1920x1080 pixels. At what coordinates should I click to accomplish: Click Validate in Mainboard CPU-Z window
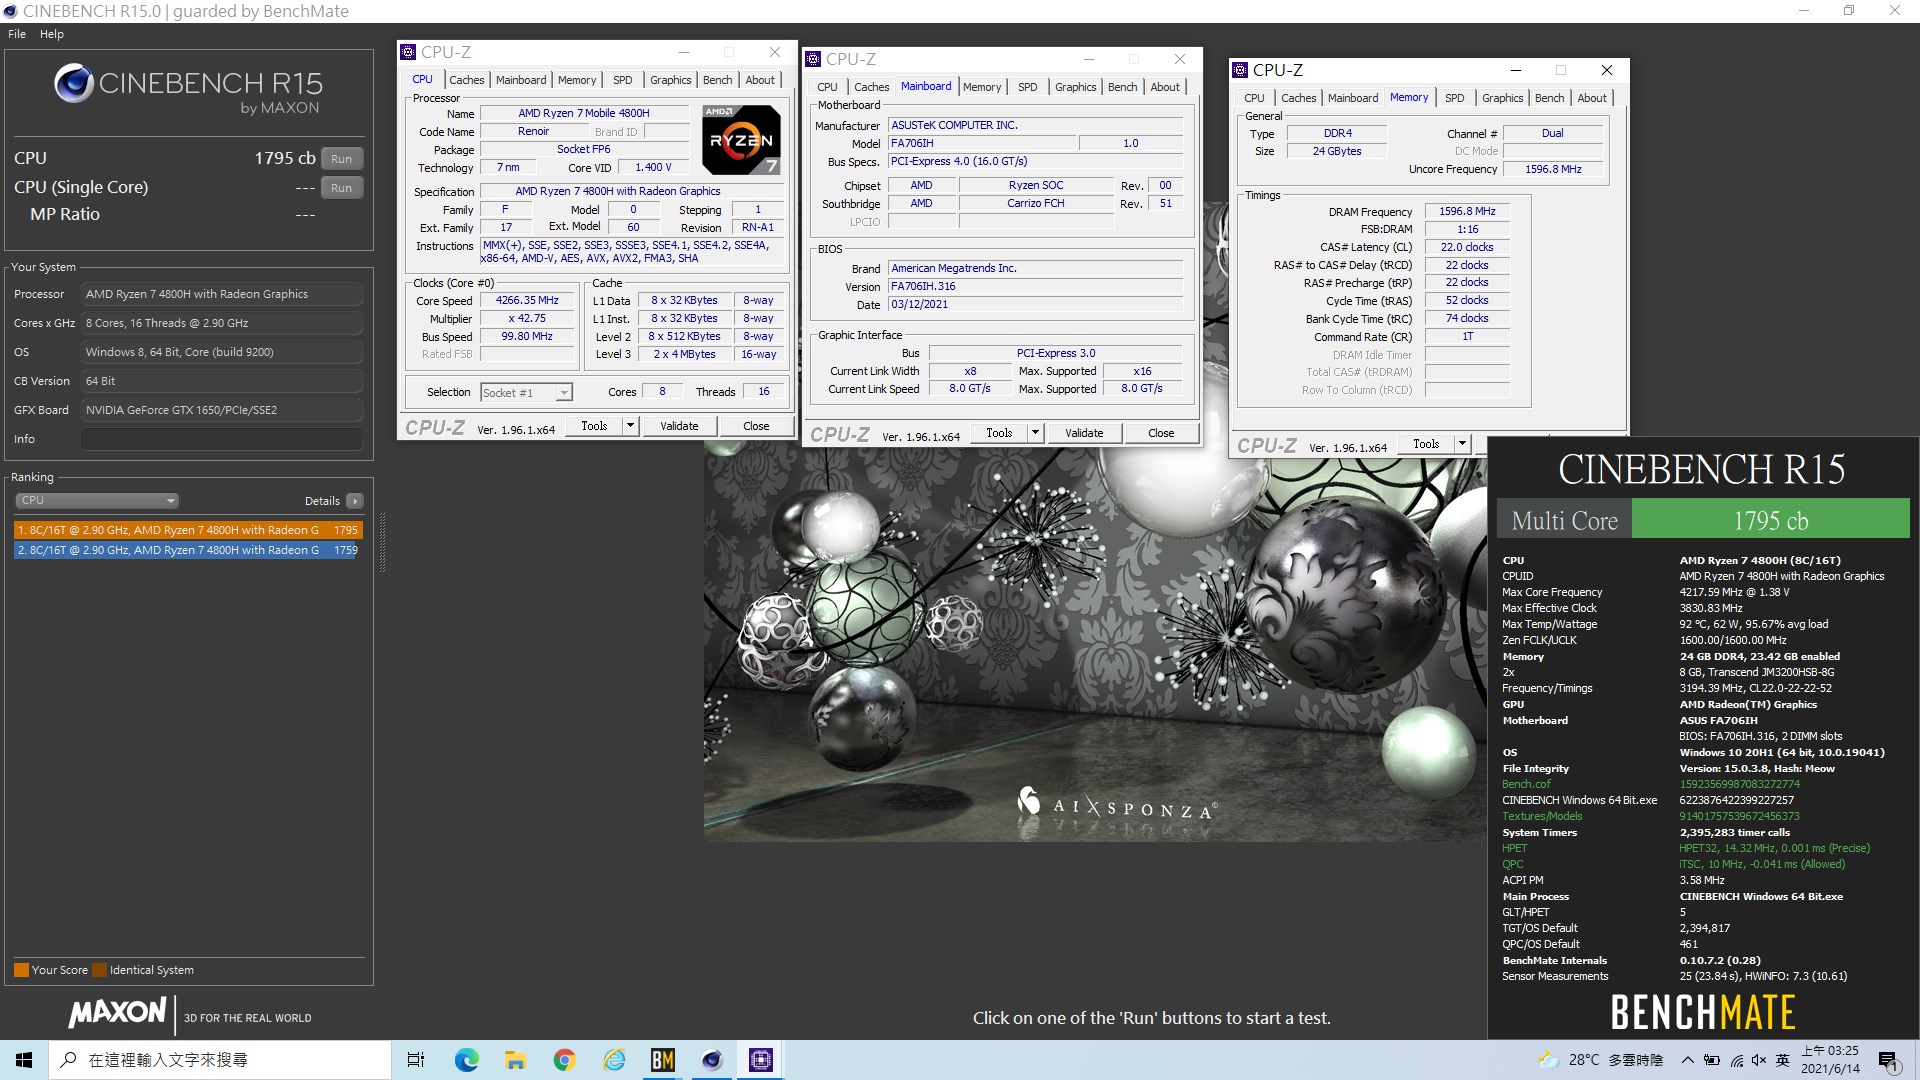tap(1084, 433)
